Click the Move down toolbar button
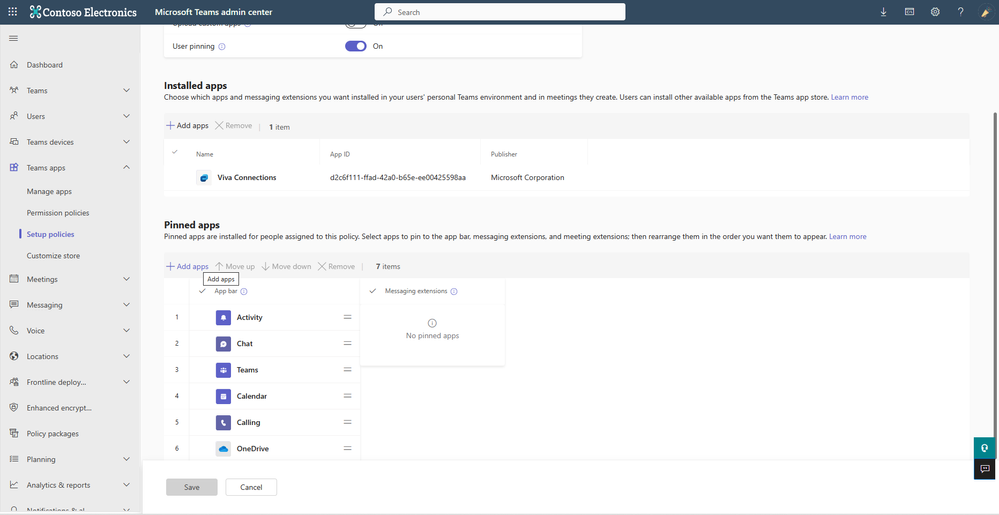The image size is (999, 515). pyautogui.click(x=286, y=266)
